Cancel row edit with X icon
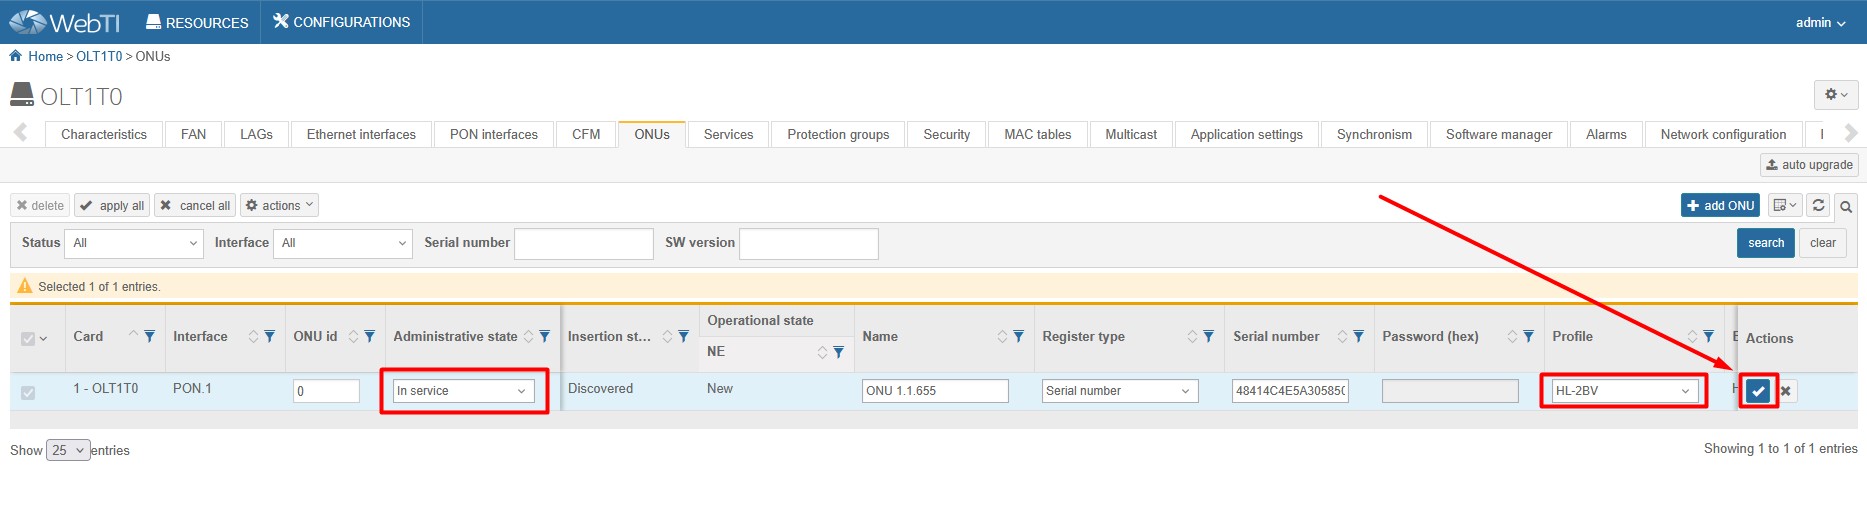Image resolution: width=1867 pixels, height=523 pixels. tap(1786, 391)
